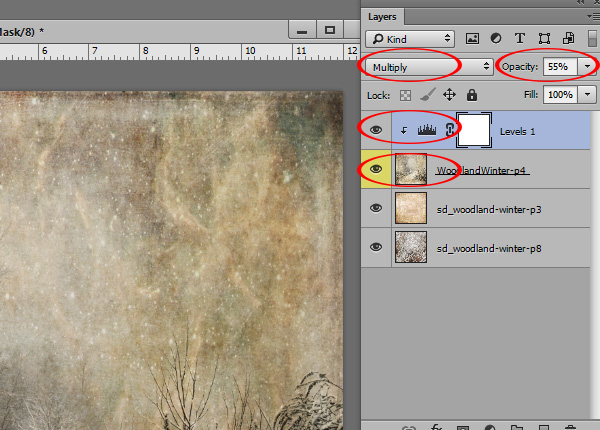This screenshot has width=600, height=430.
Task: Open the Opacity slider dropdown arrow
Action: pos(589,66)
